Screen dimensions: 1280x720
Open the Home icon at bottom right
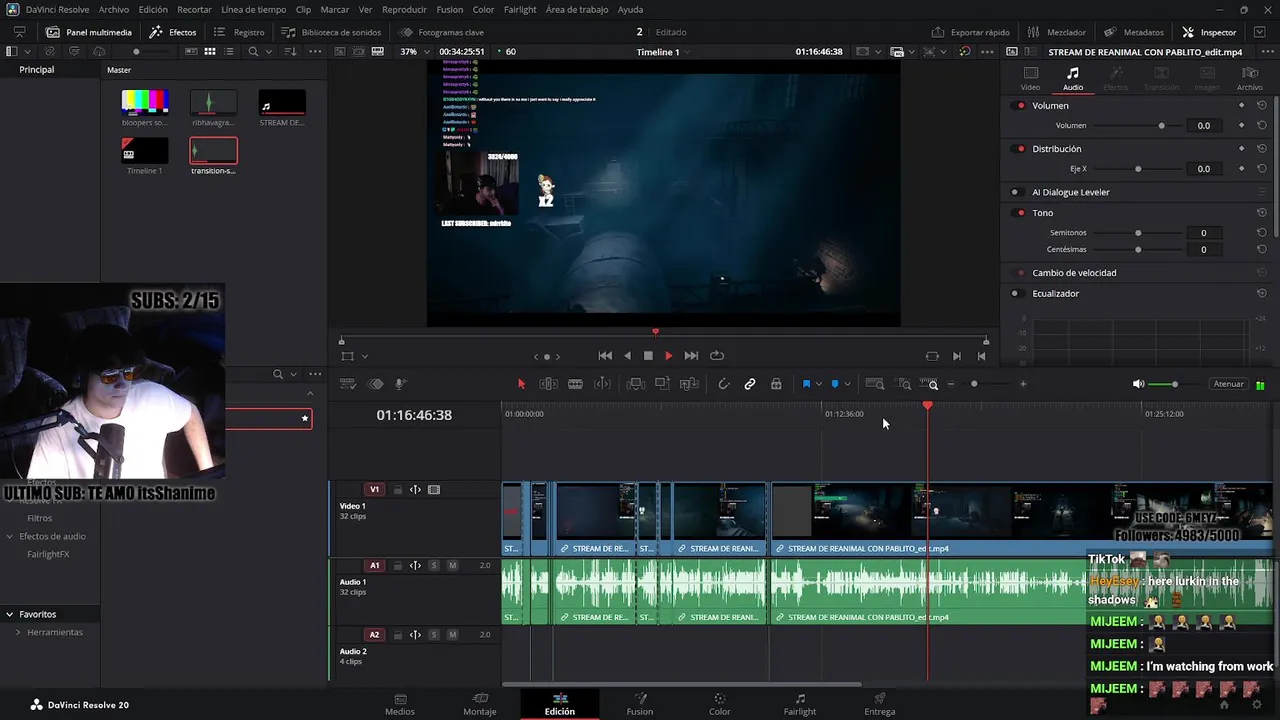pos(1223,704)
